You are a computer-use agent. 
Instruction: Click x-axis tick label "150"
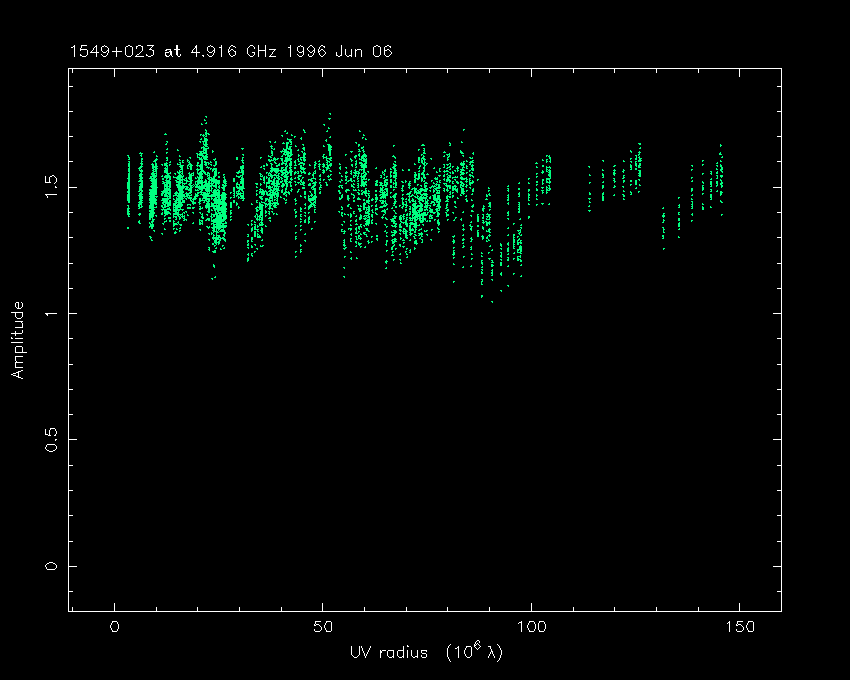[x=739, y=627]
